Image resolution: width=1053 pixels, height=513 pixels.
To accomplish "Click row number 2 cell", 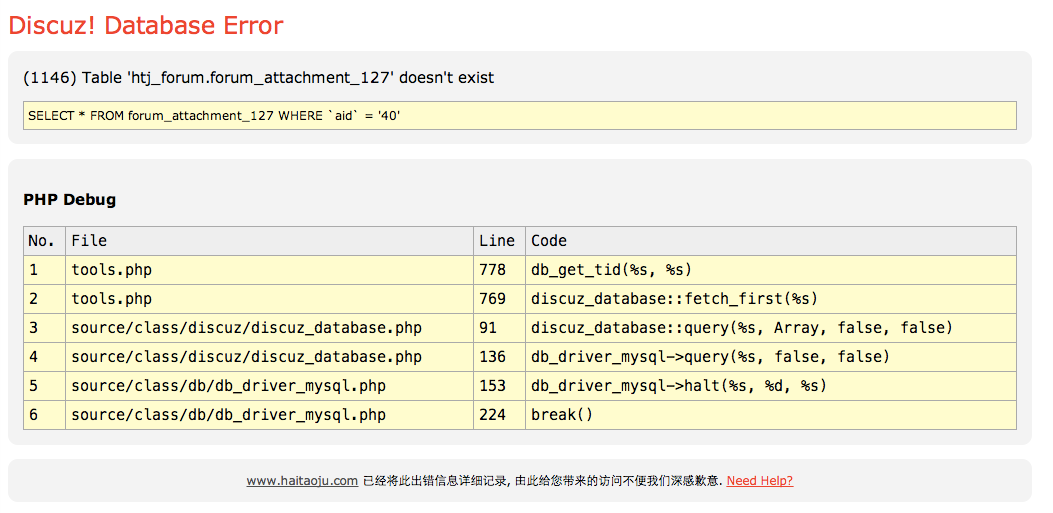I will [x=44, y=299].
